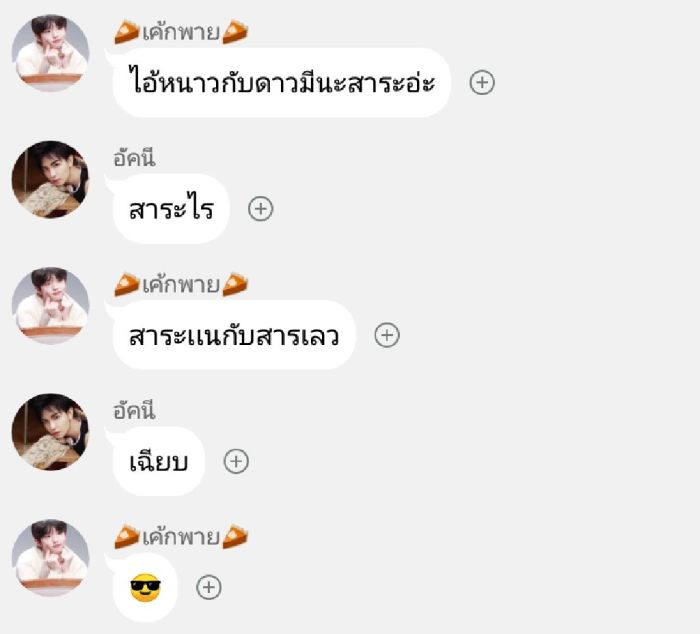Screen dimensions: 700x634
Task: Open เค้กพาย name label above 'สาระแนกับสารเลว'
Action: click(x=181, y=284)
